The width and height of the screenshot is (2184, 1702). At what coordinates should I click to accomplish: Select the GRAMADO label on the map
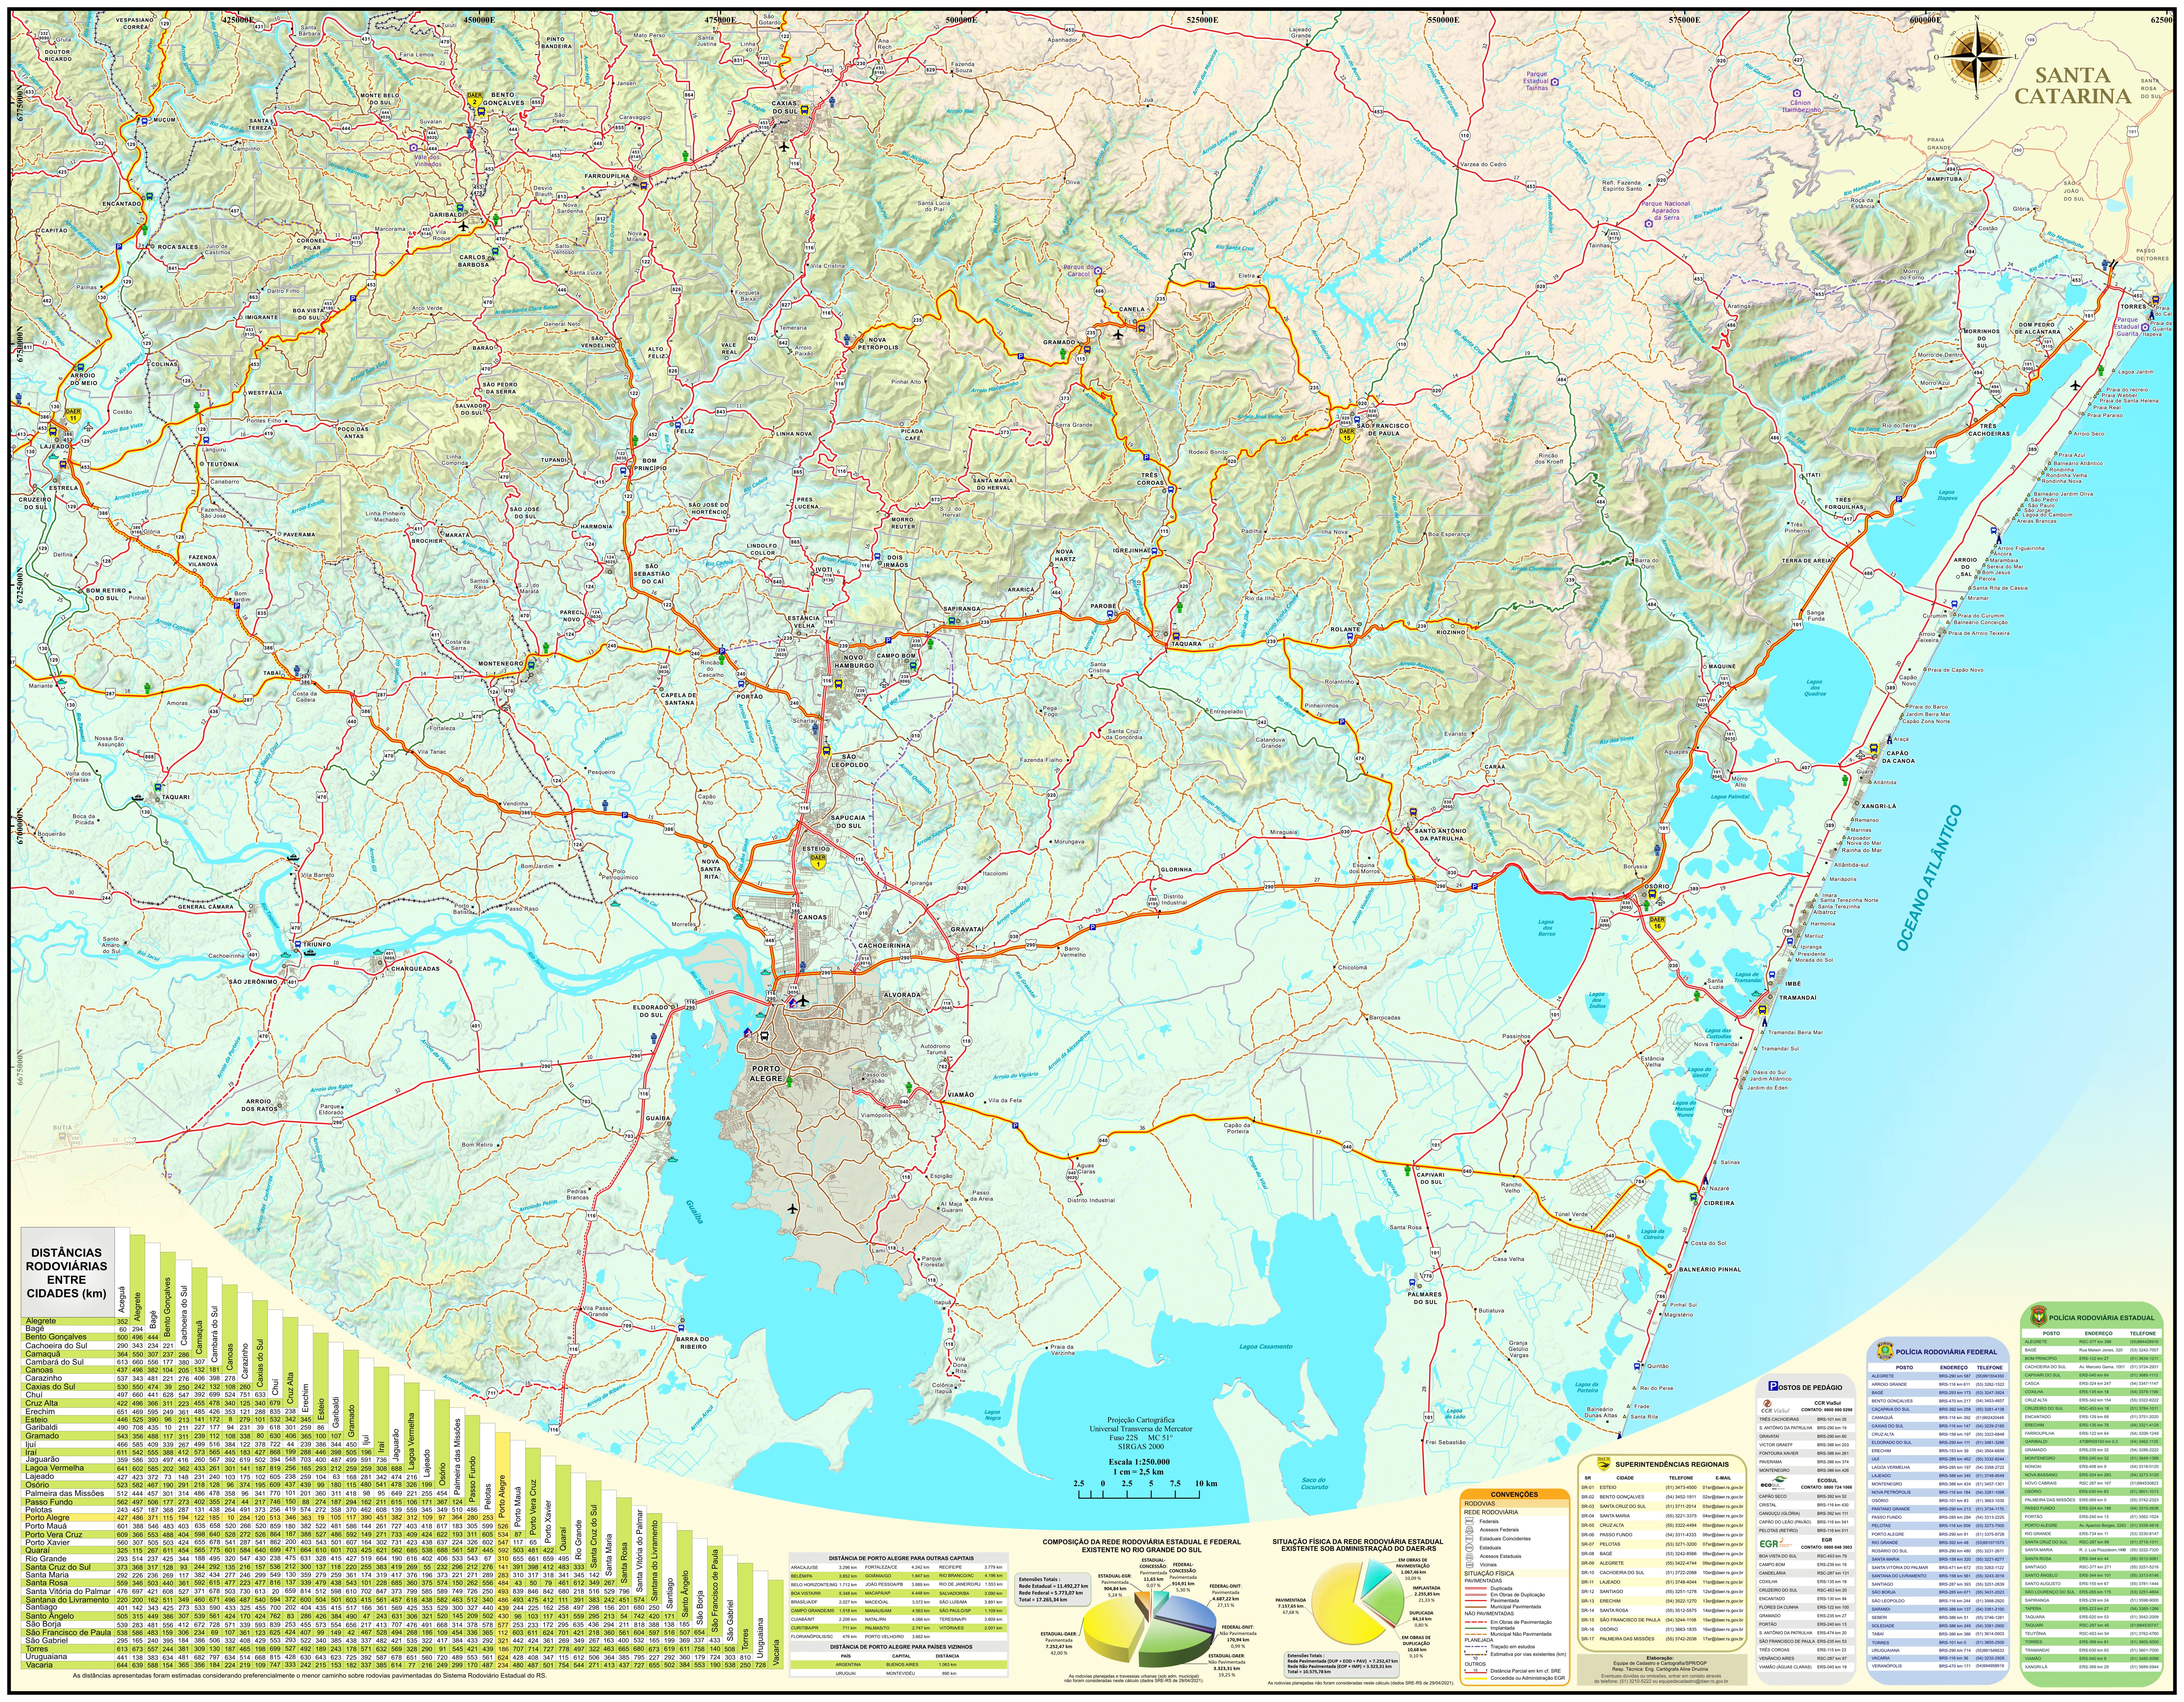point(1059,343)
